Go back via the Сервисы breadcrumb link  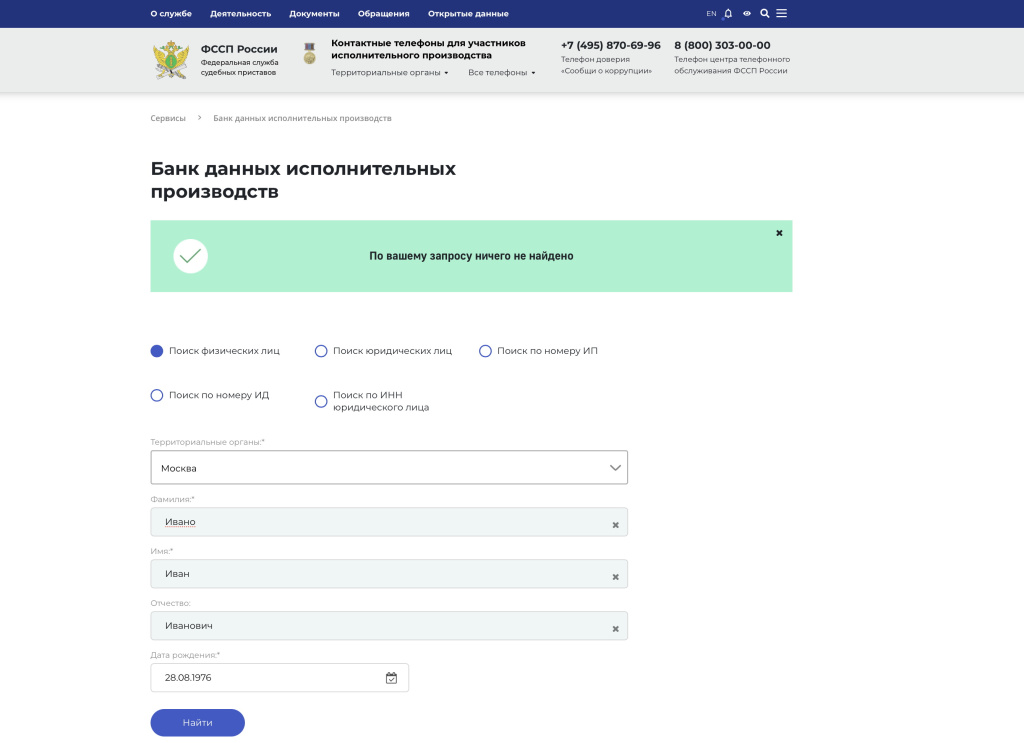[x=166, y=118]
